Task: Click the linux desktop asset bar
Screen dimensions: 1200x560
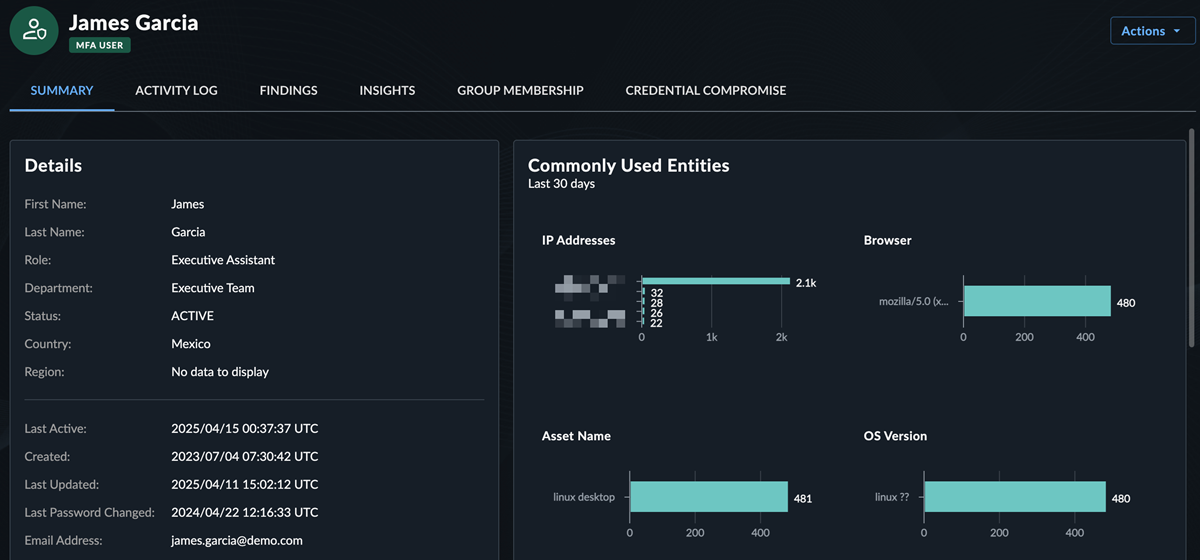Action: coord(708,497)
